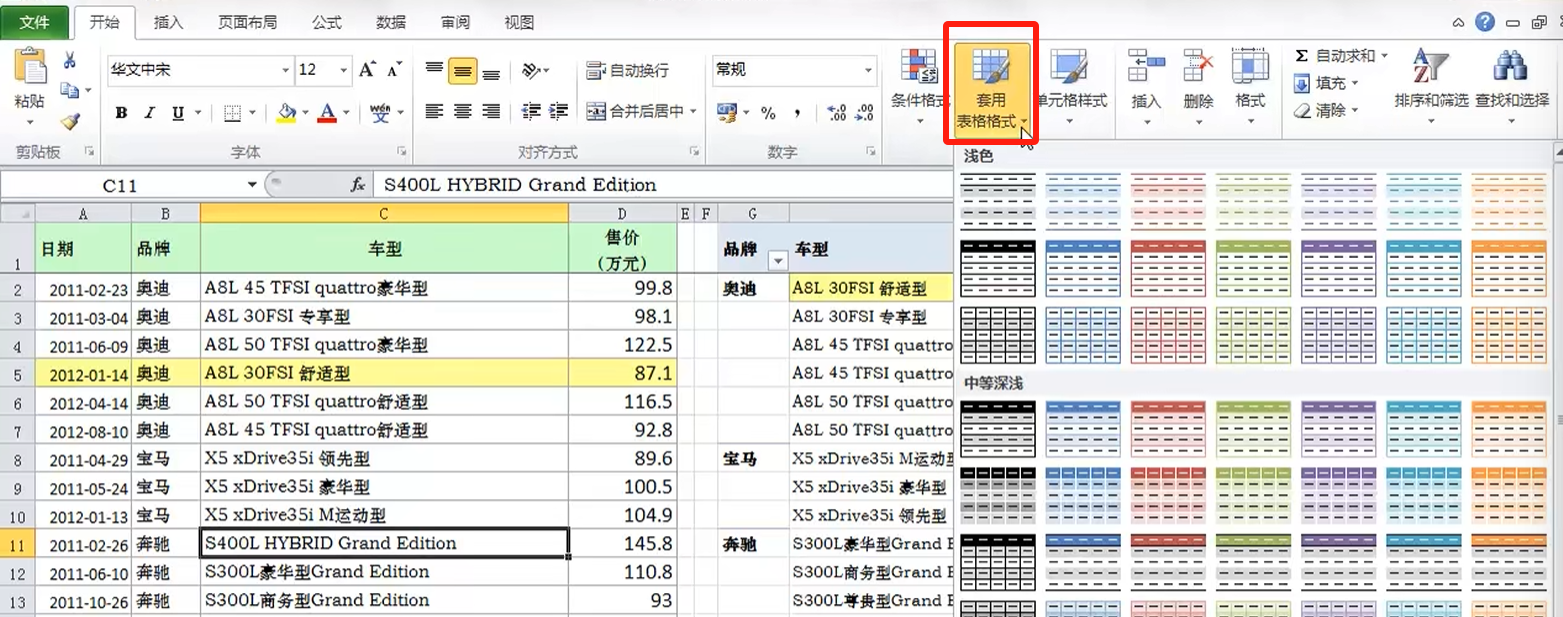The height and width of the screenshot is (617, 1563).
Task: Click the fx insert function icon
Action: coord(358,185)
